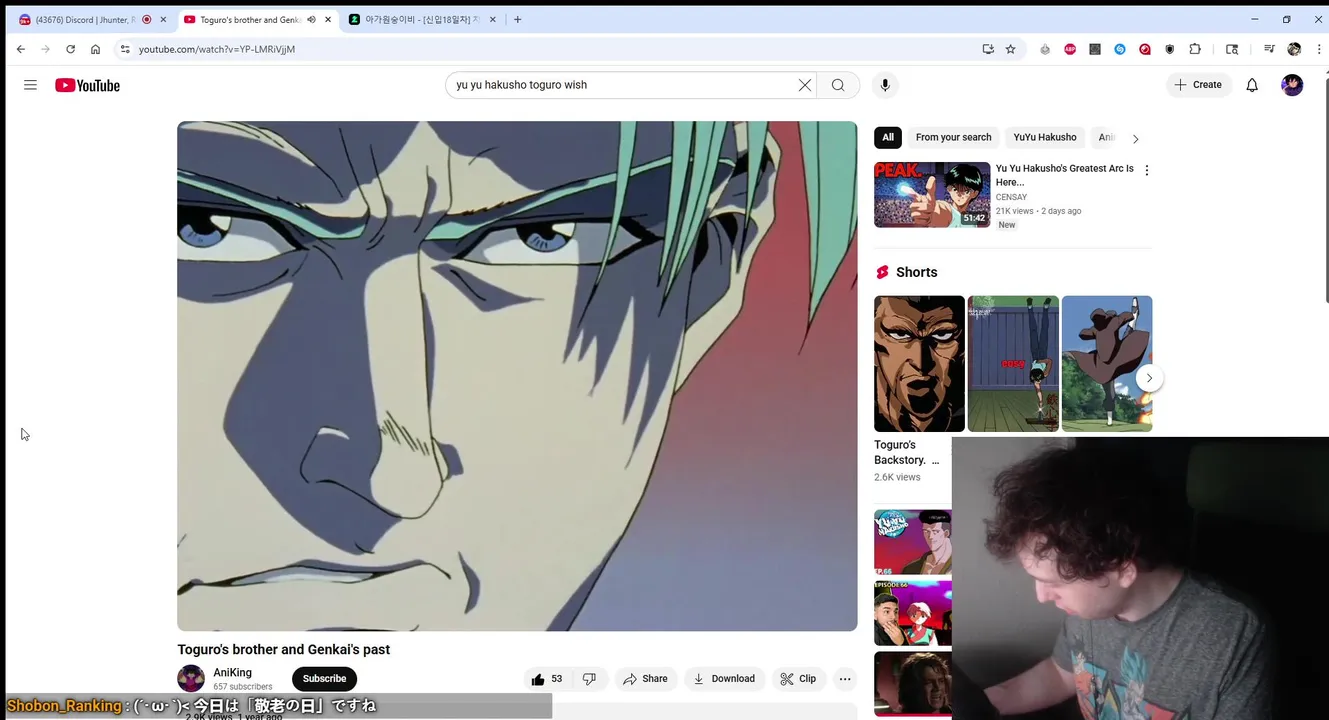This screenshot has width=1329, height=720.
Task: Open YouTube notifications bell
Action: pyautogui.click(x=1252, y=85)
